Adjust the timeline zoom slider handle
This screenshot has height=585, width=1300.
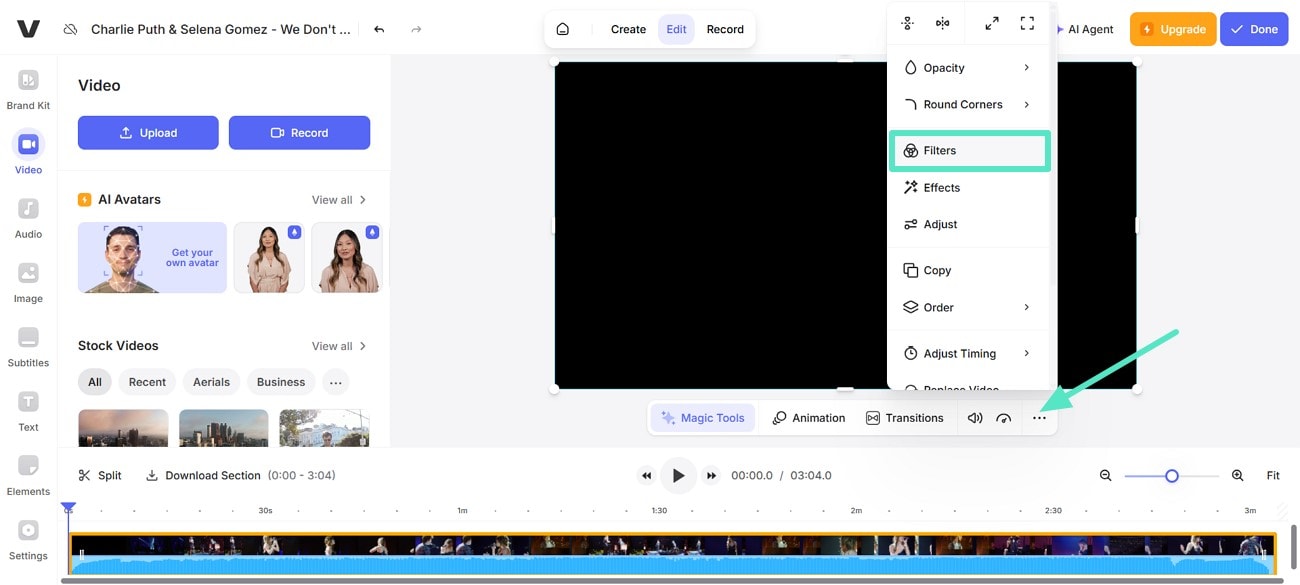tap(1172, 476)
